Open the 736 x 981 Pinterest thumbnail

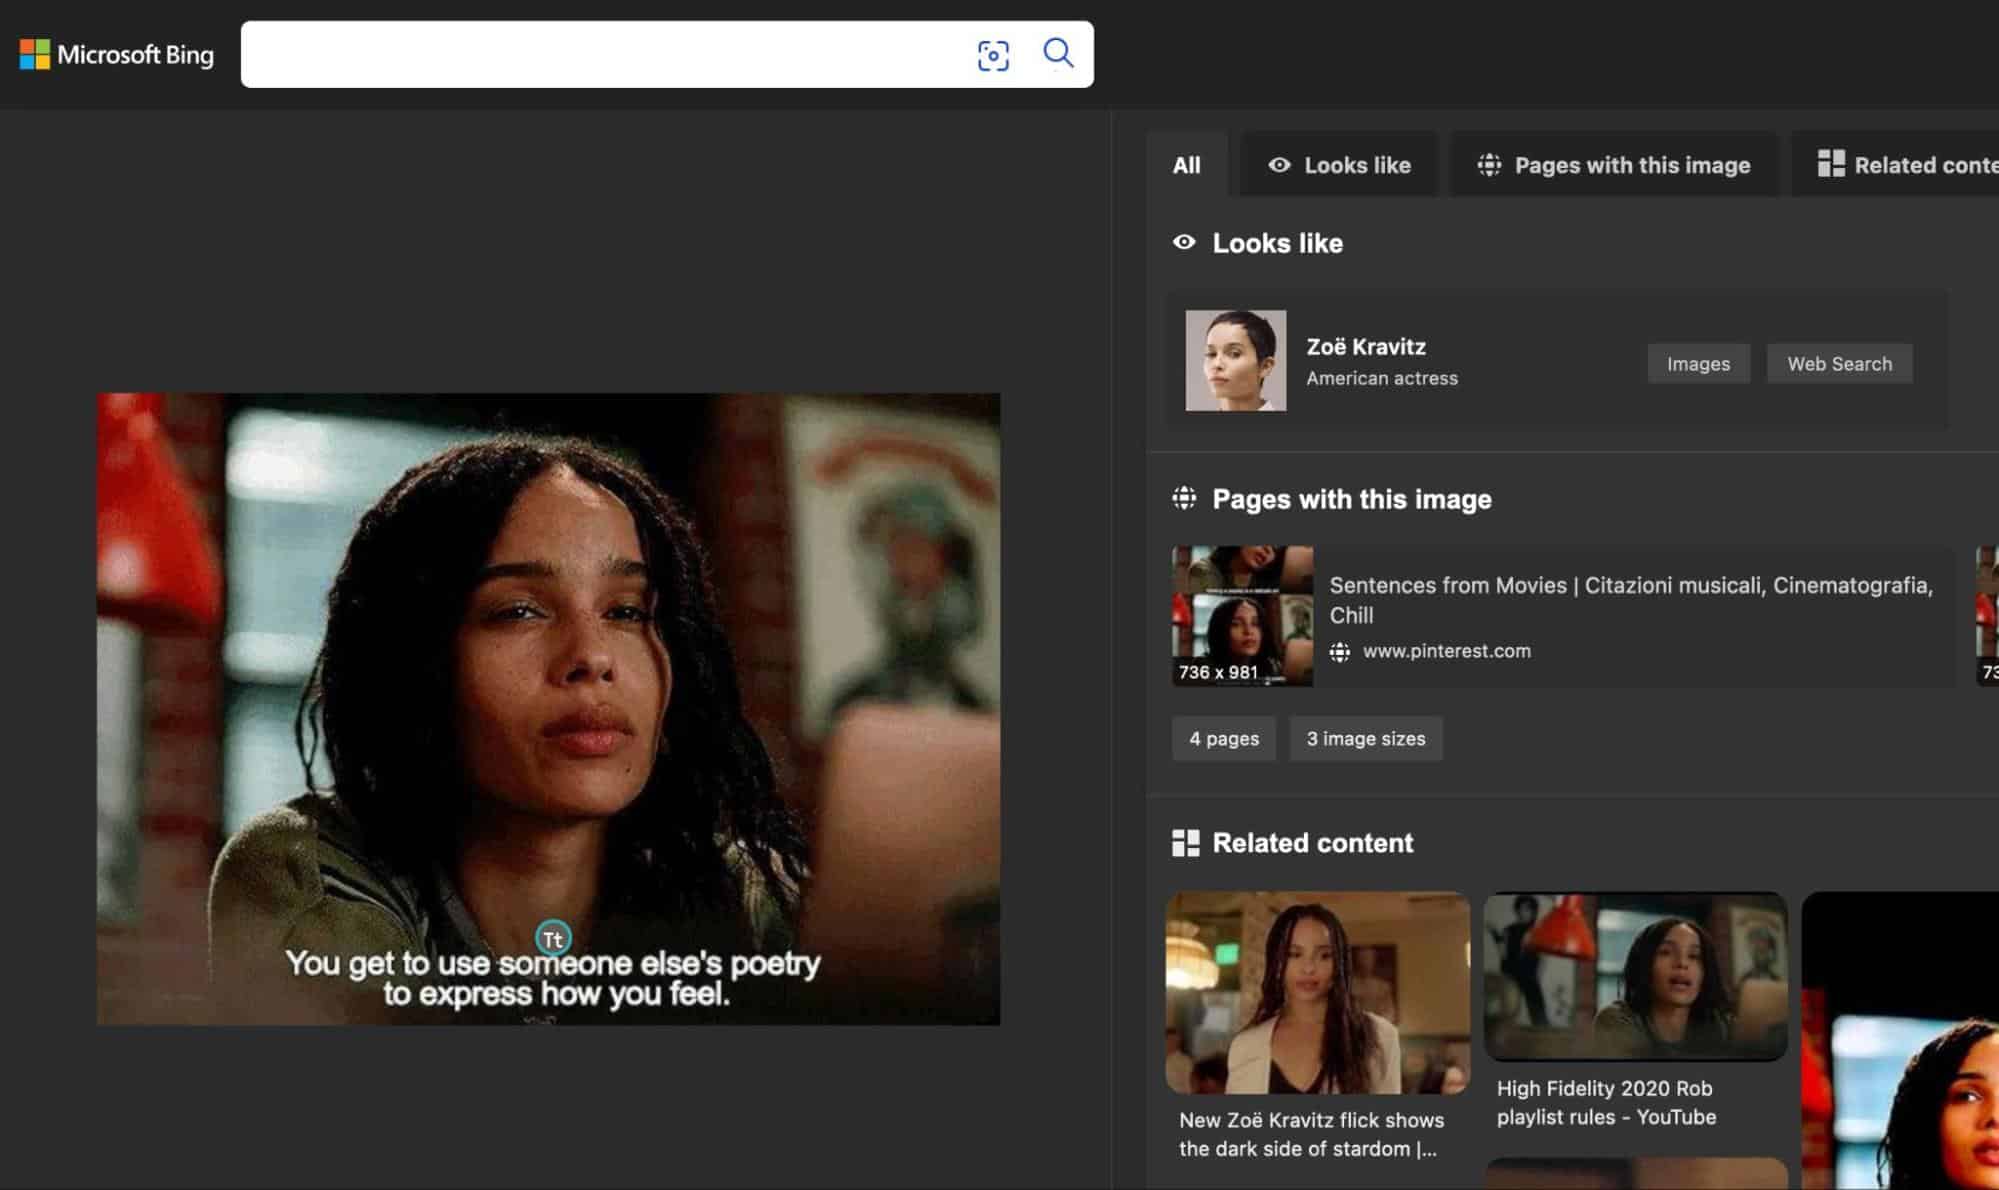[x=1242, y=616]
